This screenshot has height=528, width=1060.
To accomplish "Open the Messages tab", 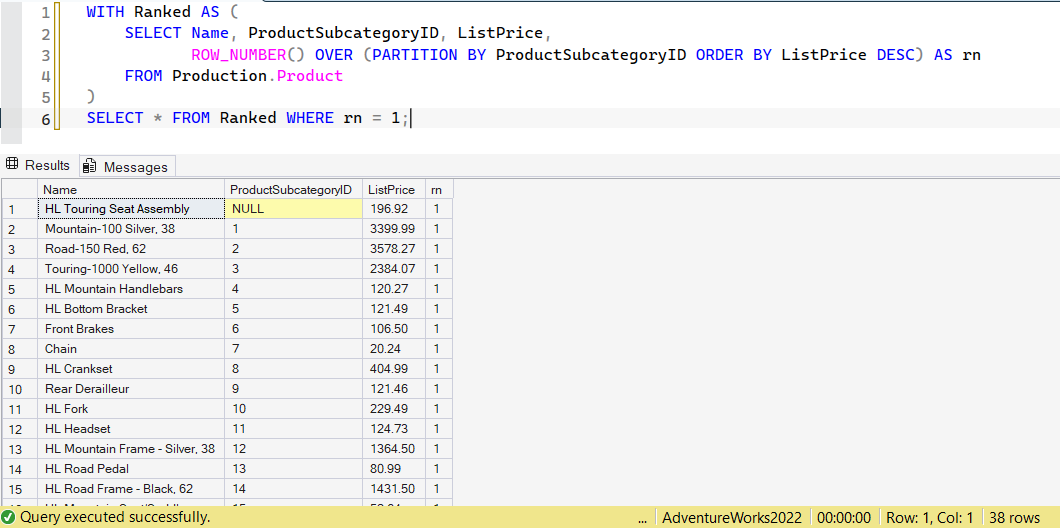I will (x=127, y=166).
